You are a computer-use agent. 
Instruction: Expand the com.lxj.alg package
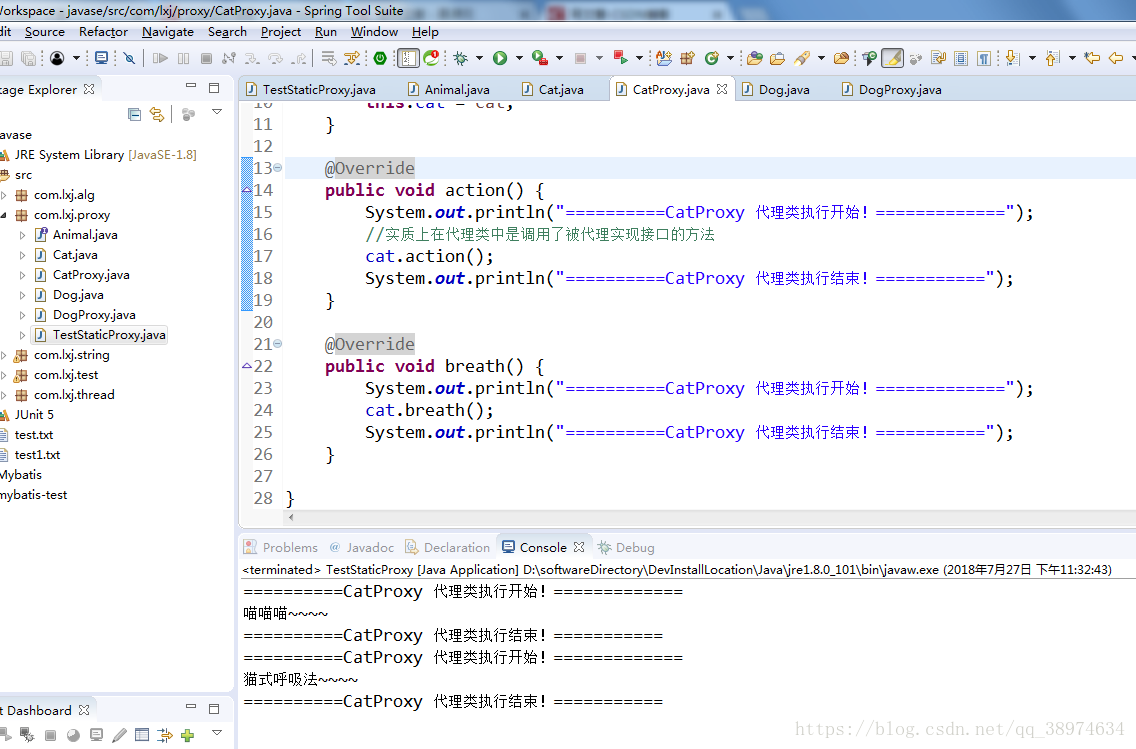pos(4,195)
